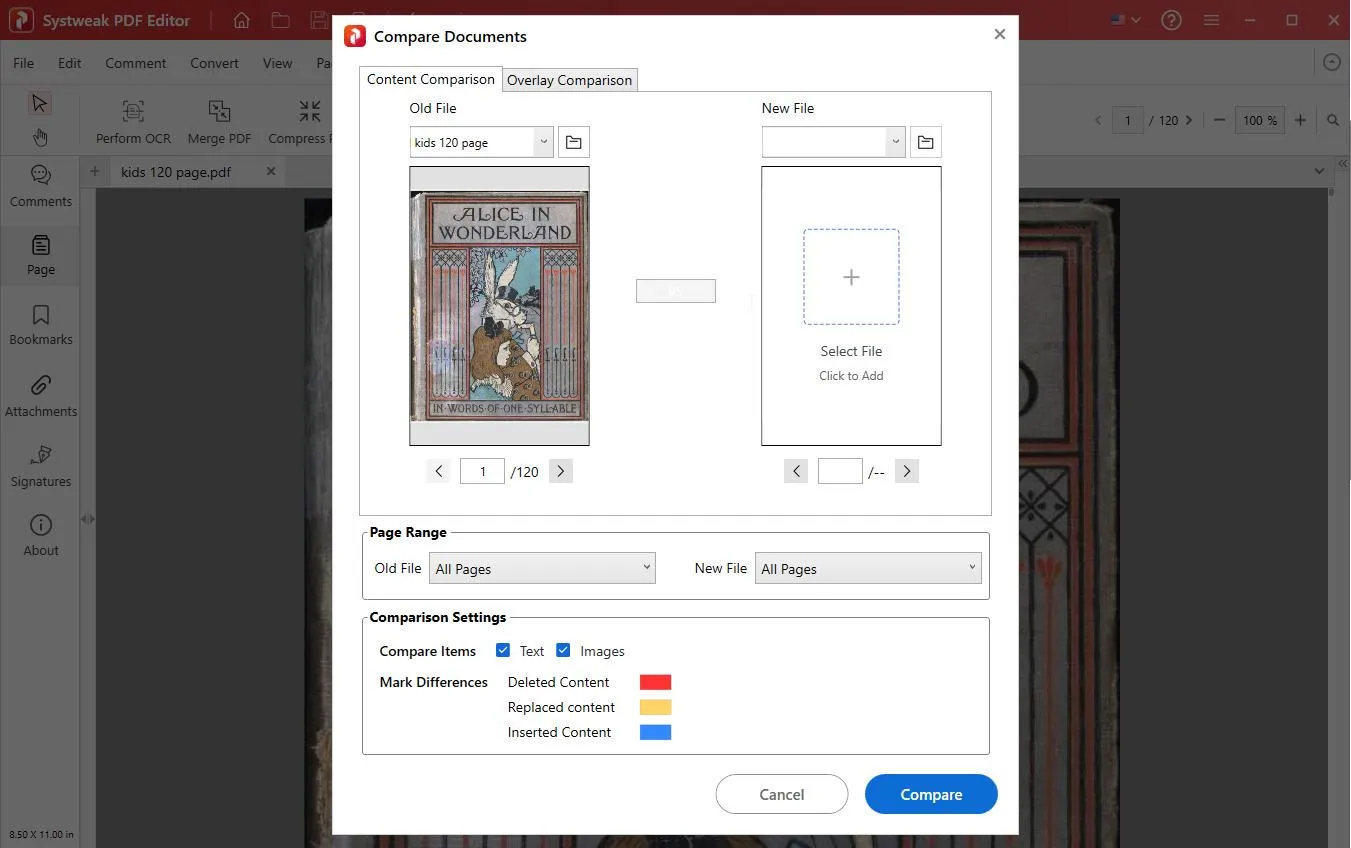Open the View menu
Image resolution: width=1351 pixels, height=848 pixels.
(x=277, y=63)
